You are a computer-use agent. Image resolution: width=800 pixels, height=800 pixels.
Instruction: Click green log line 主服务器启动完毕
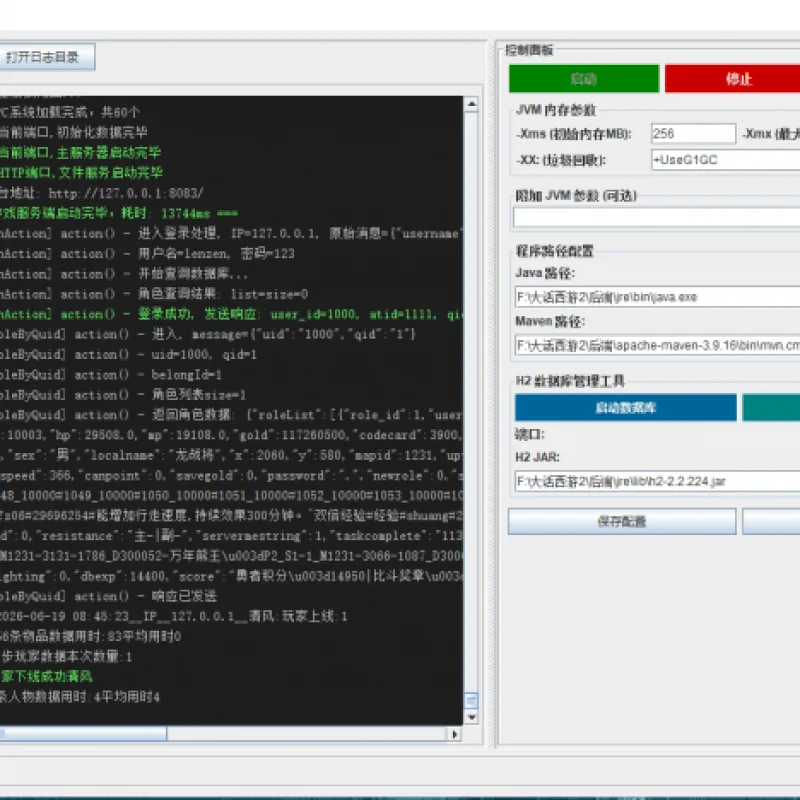tap(81, 153)
